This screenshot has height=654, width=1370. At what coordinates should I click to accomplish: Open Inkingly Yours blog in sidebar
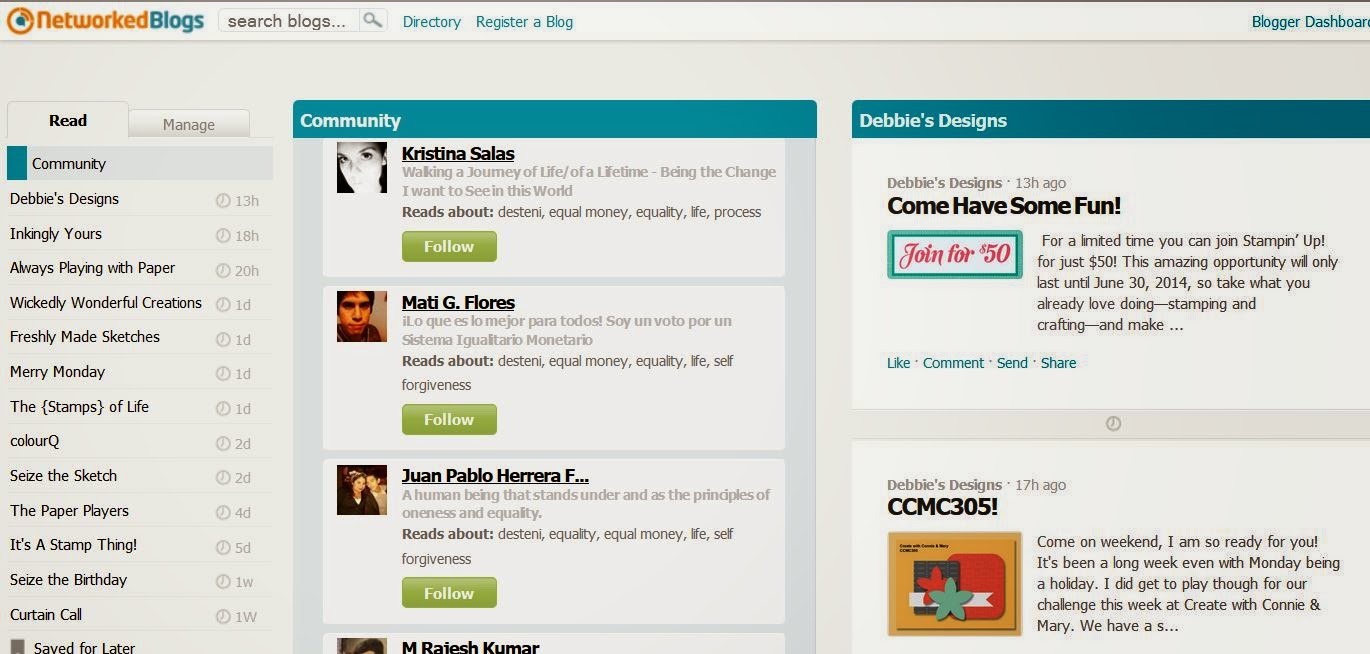pos(56,233)
